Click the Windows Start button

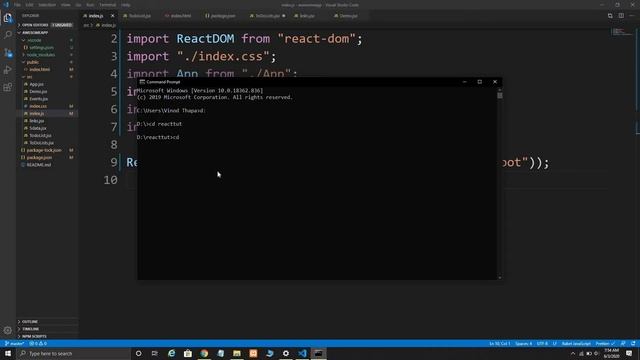click(x=8, y=353)
